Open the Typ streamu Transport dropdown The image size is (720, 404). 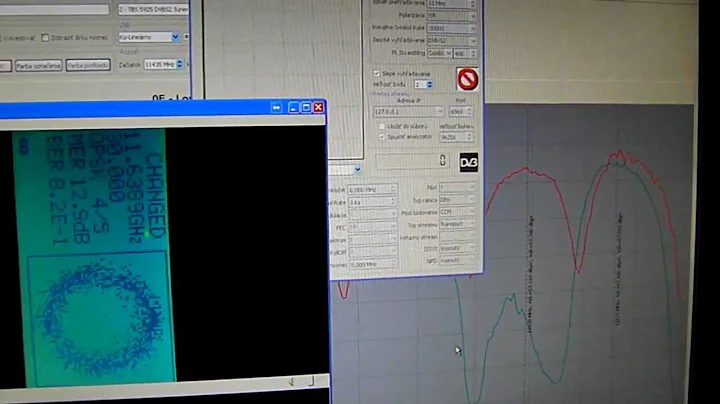[457, 224]
